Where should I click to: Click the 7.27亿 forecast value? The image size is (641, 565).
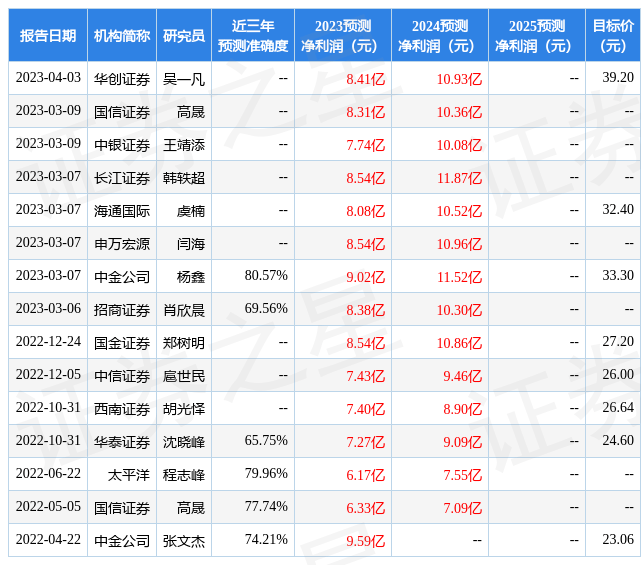(x=365, y=442)
